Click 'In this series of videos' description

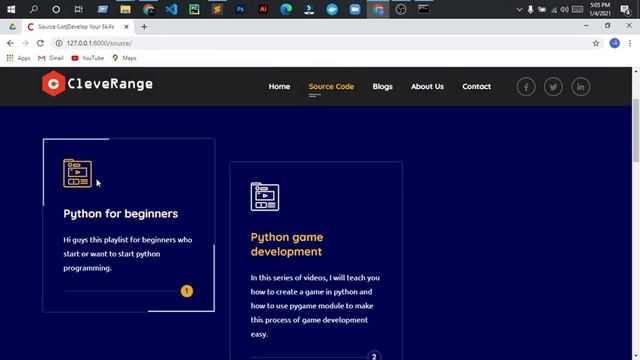point(315,306)
